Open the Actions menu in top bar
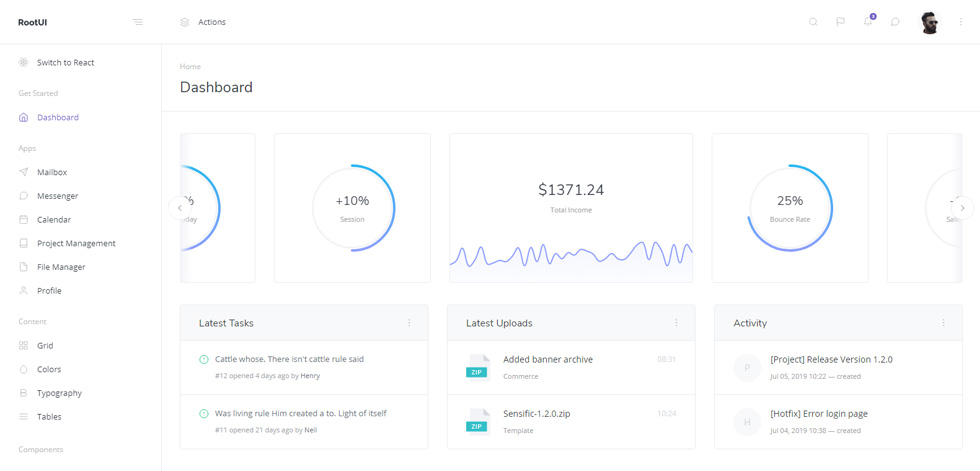 pos(212,22)
